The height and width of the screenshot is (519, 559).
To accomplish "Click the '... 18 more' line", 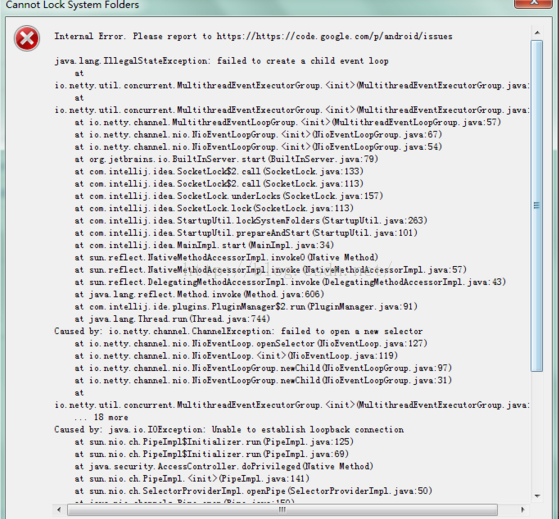I will click(101, 417).
